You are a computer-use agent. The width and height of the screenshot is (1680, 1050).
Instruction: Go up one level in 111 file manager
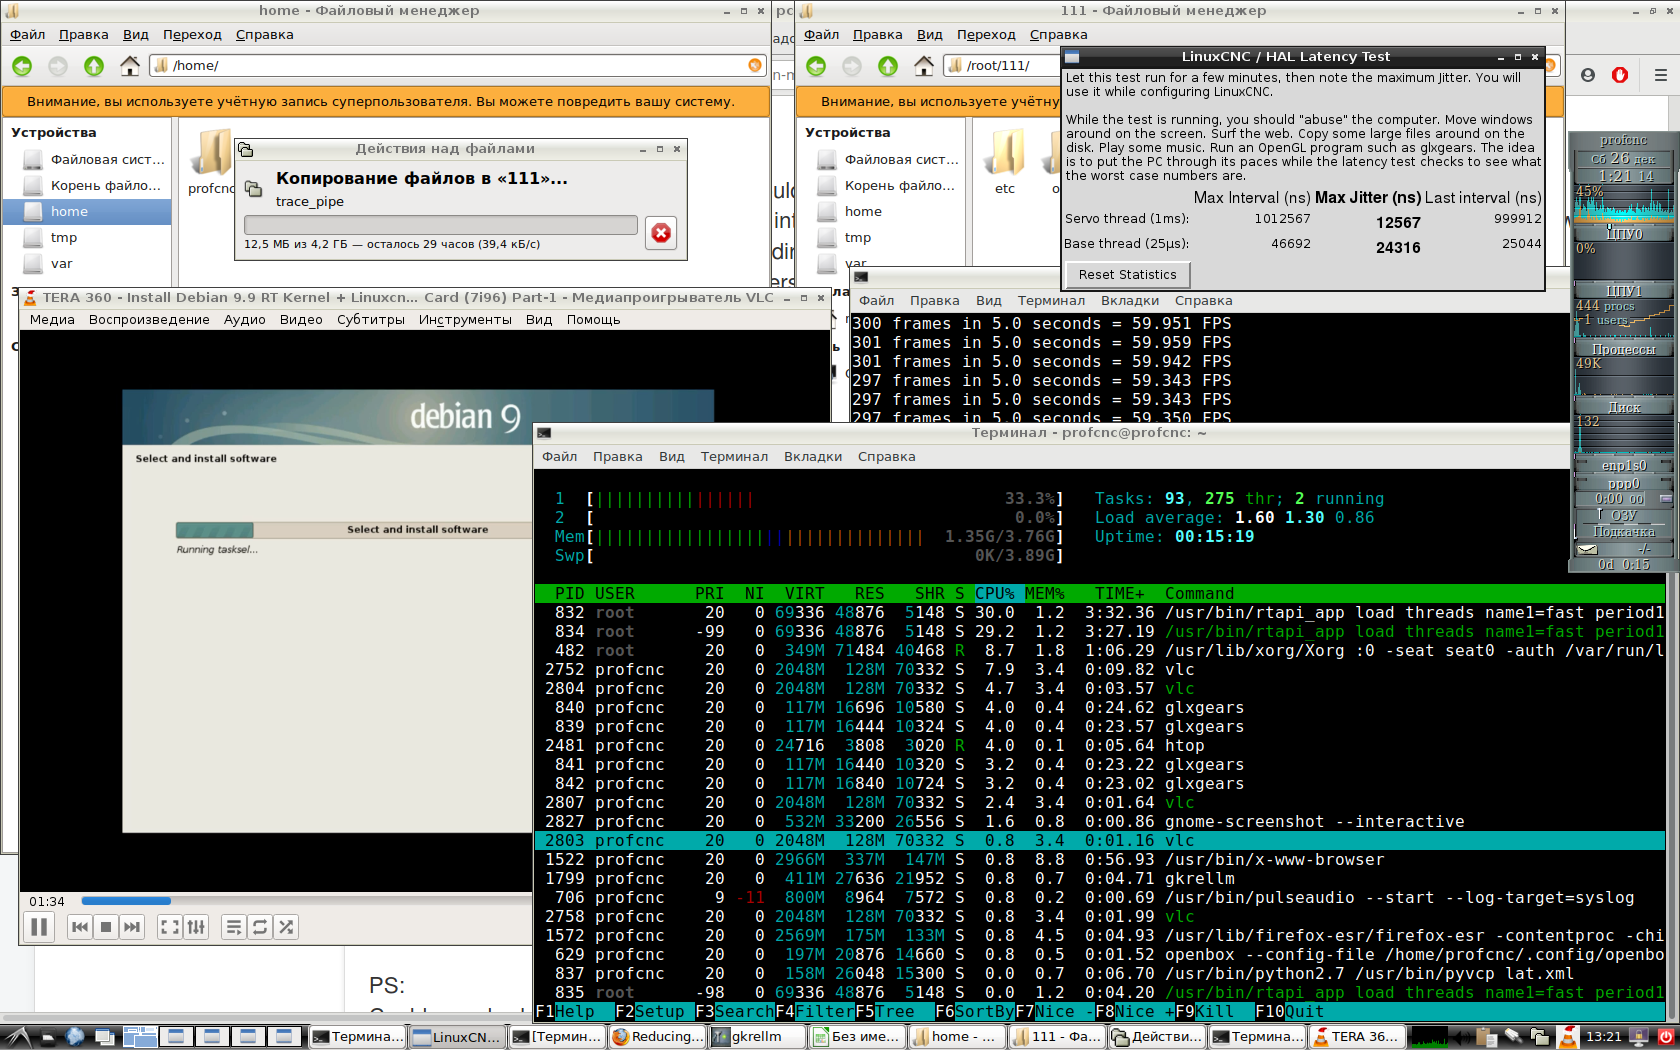click(888, 66)
